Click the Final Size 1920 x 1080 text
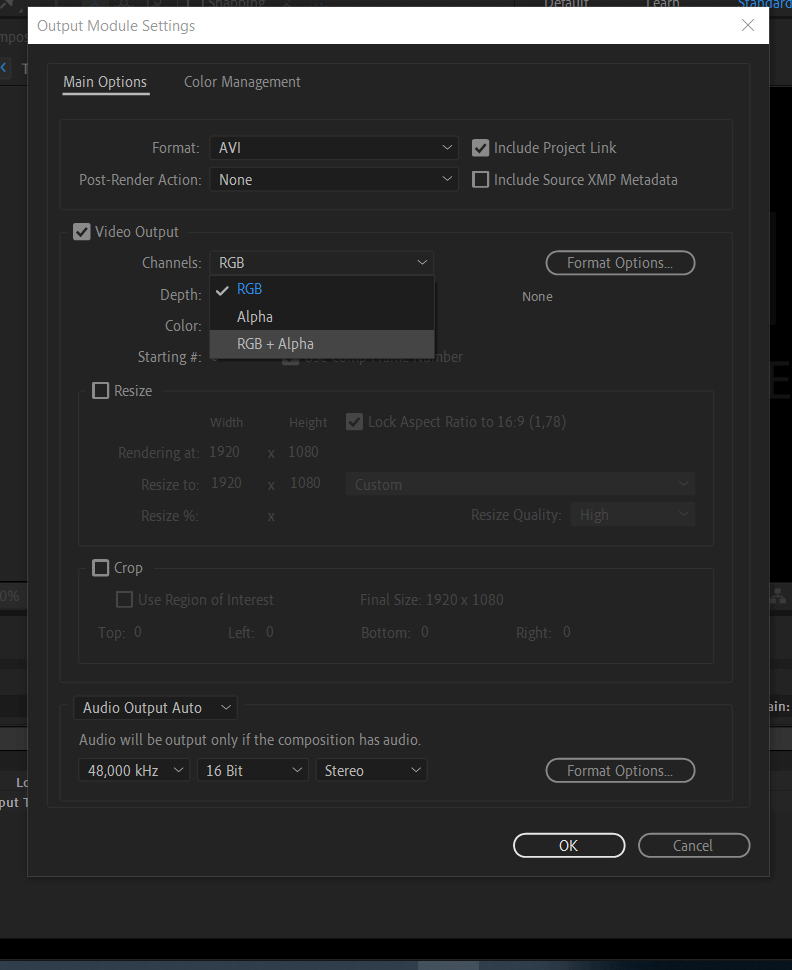 (x=432, y=600)
